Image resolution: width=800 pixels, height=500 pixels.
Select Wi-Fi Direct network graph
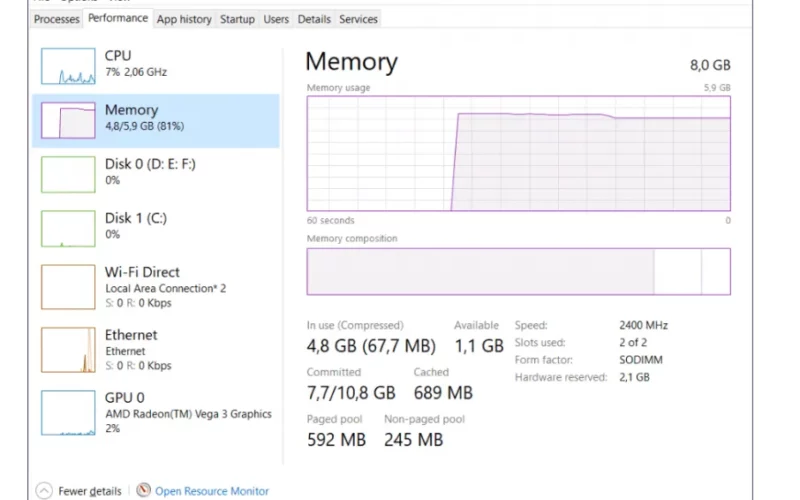(x=68, y=287)
